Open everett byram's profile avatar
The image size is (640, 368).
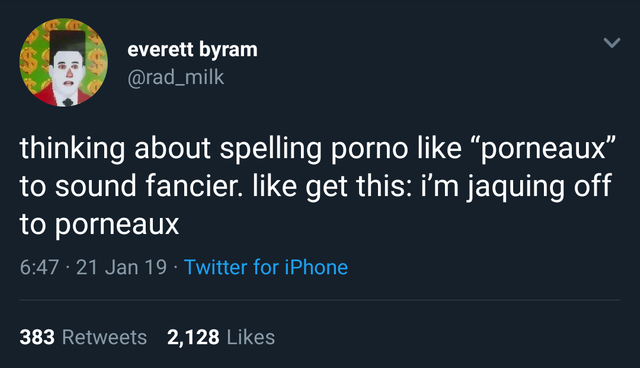point(64,62)
